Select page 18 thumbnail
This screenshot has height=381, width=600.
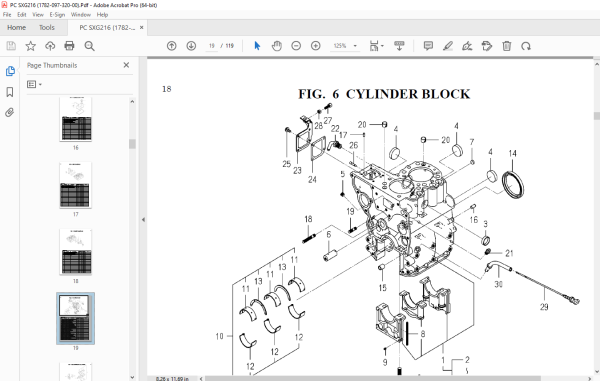[76, 252]
